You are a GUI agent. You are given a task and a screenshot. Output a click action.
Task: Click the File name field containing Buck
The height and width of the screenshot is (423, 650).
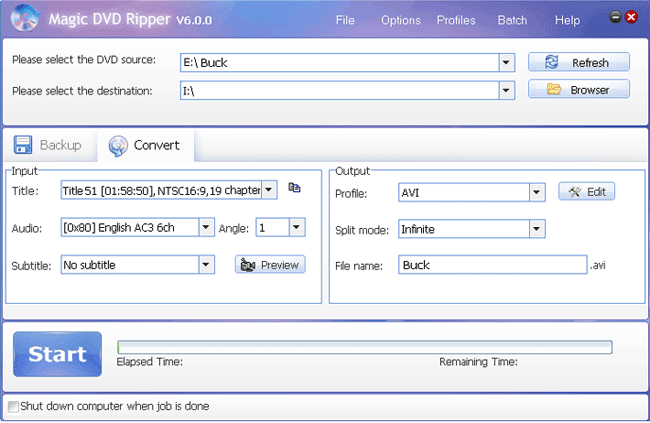coord(492,265)
